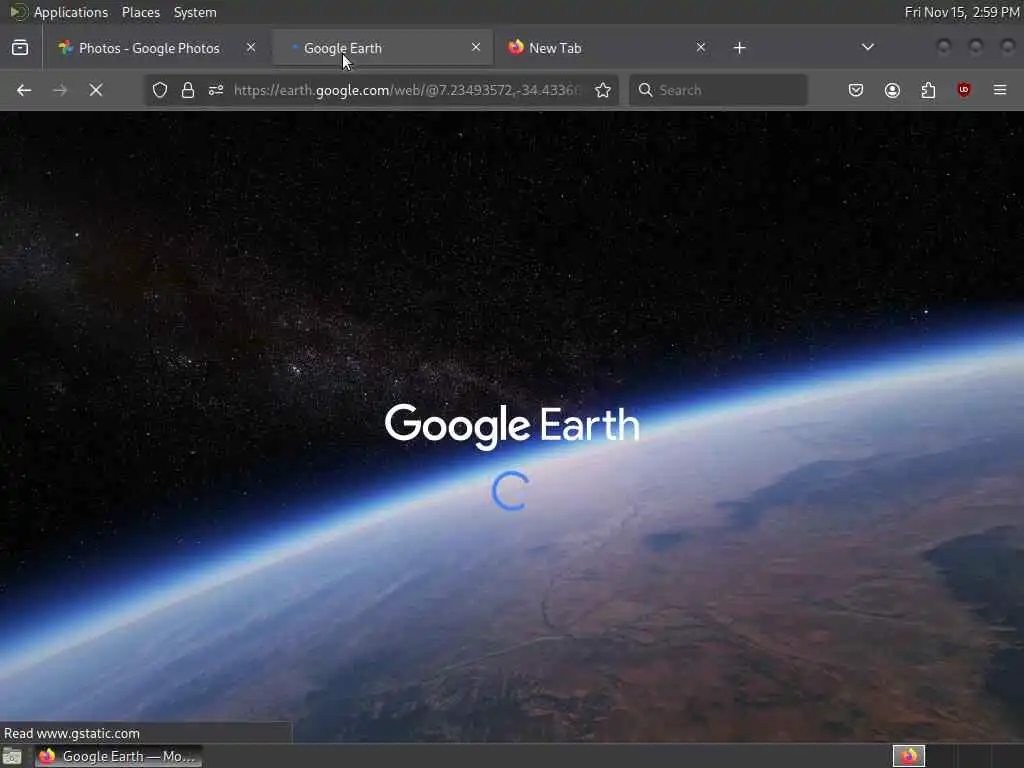Open the Places menu
1024x768 pixels.
tap(140, 12)
